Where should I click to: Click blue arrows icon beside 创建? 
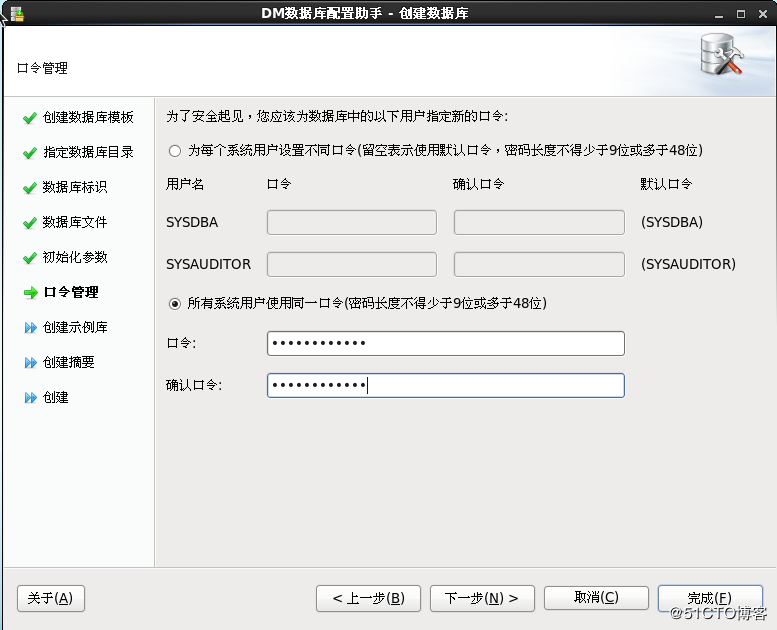tap(31, 398)
